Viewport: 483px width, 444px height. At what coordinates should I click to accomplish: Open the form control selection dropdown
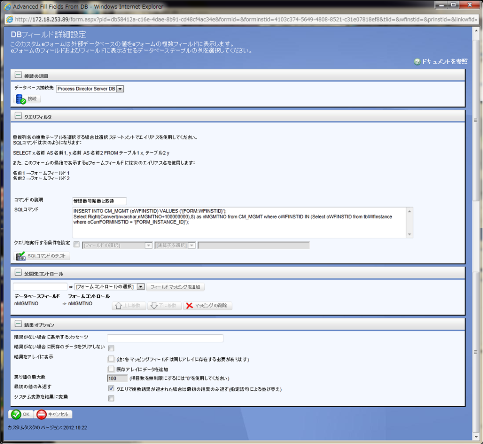[141, 287]
